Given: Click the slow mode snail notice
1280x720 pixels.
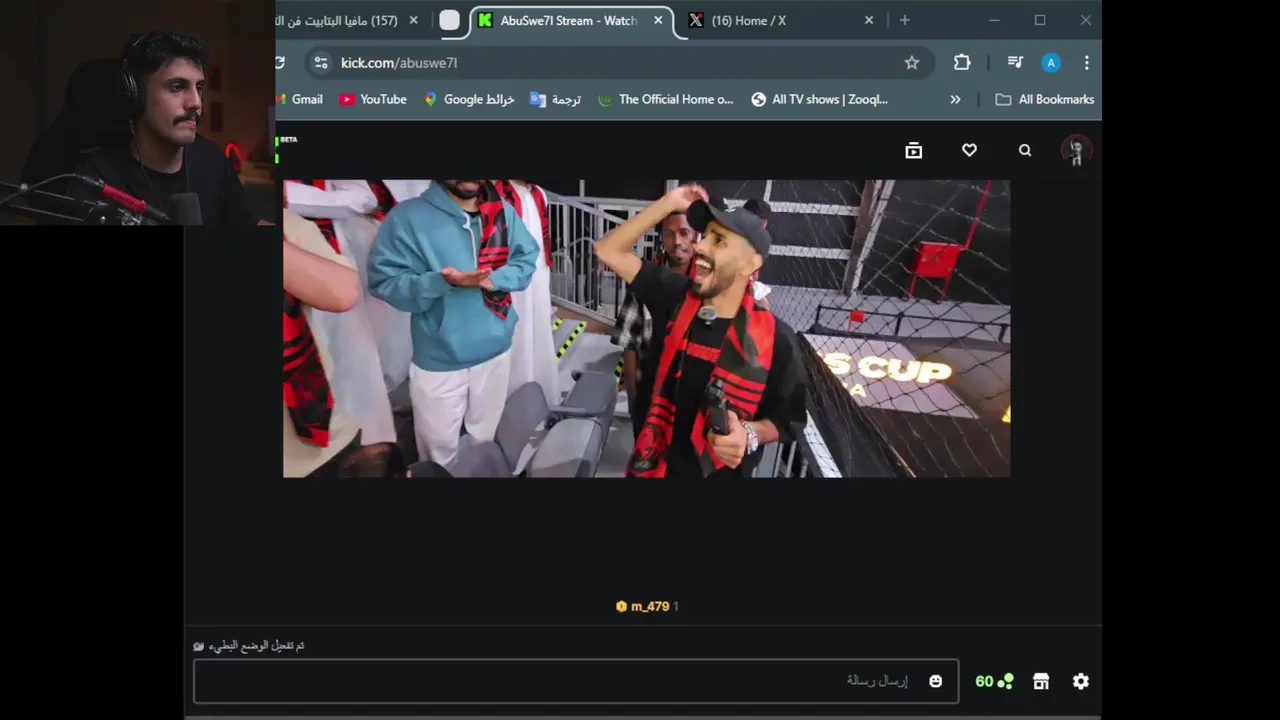Looking at the screenshot, I should coord(249,646).
